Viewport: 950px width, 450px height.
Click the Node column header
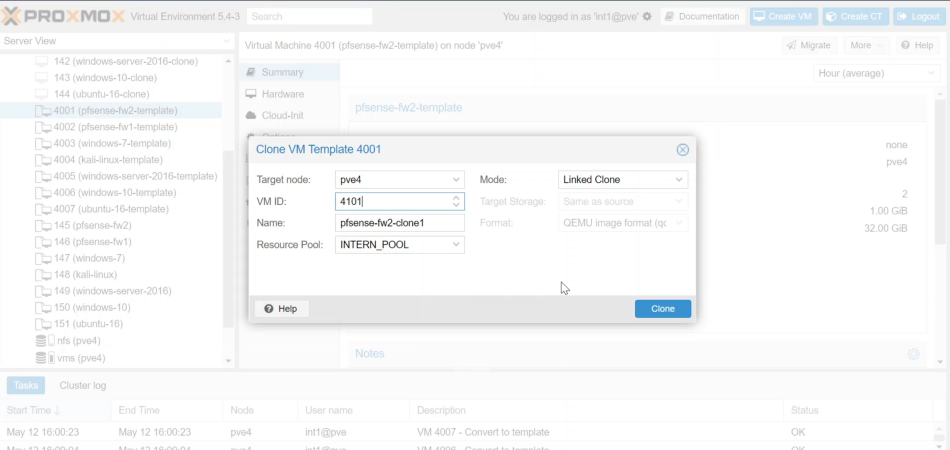click(x=260, y=410)
